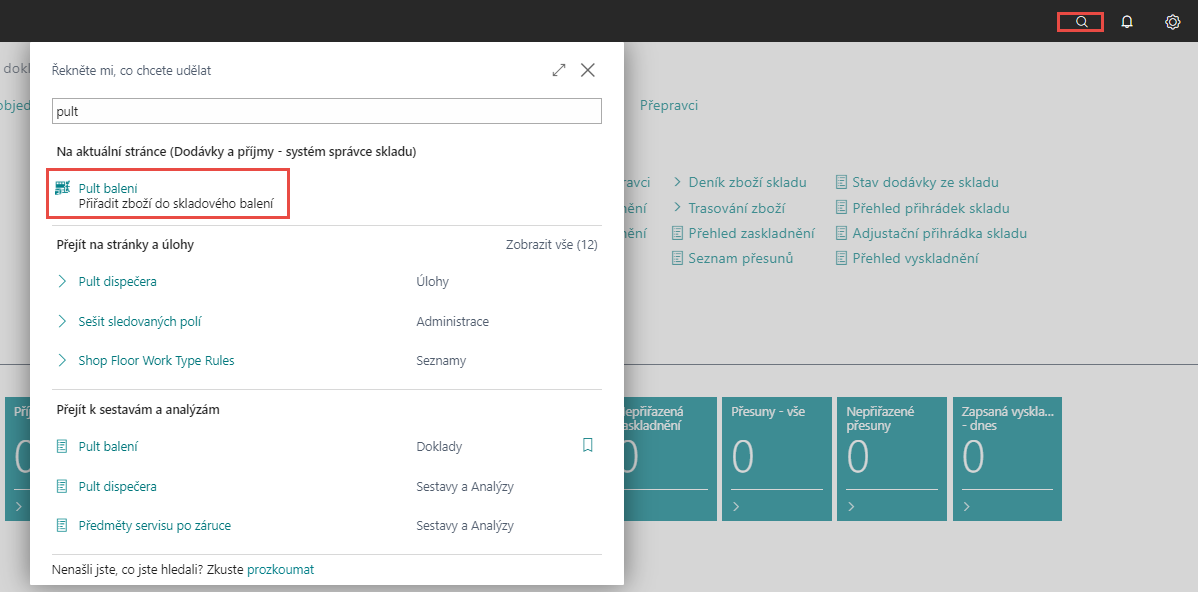Open the Přepravci menu item
The height and width of the screenshot is (592, 1198).
(x=668, y=105)
